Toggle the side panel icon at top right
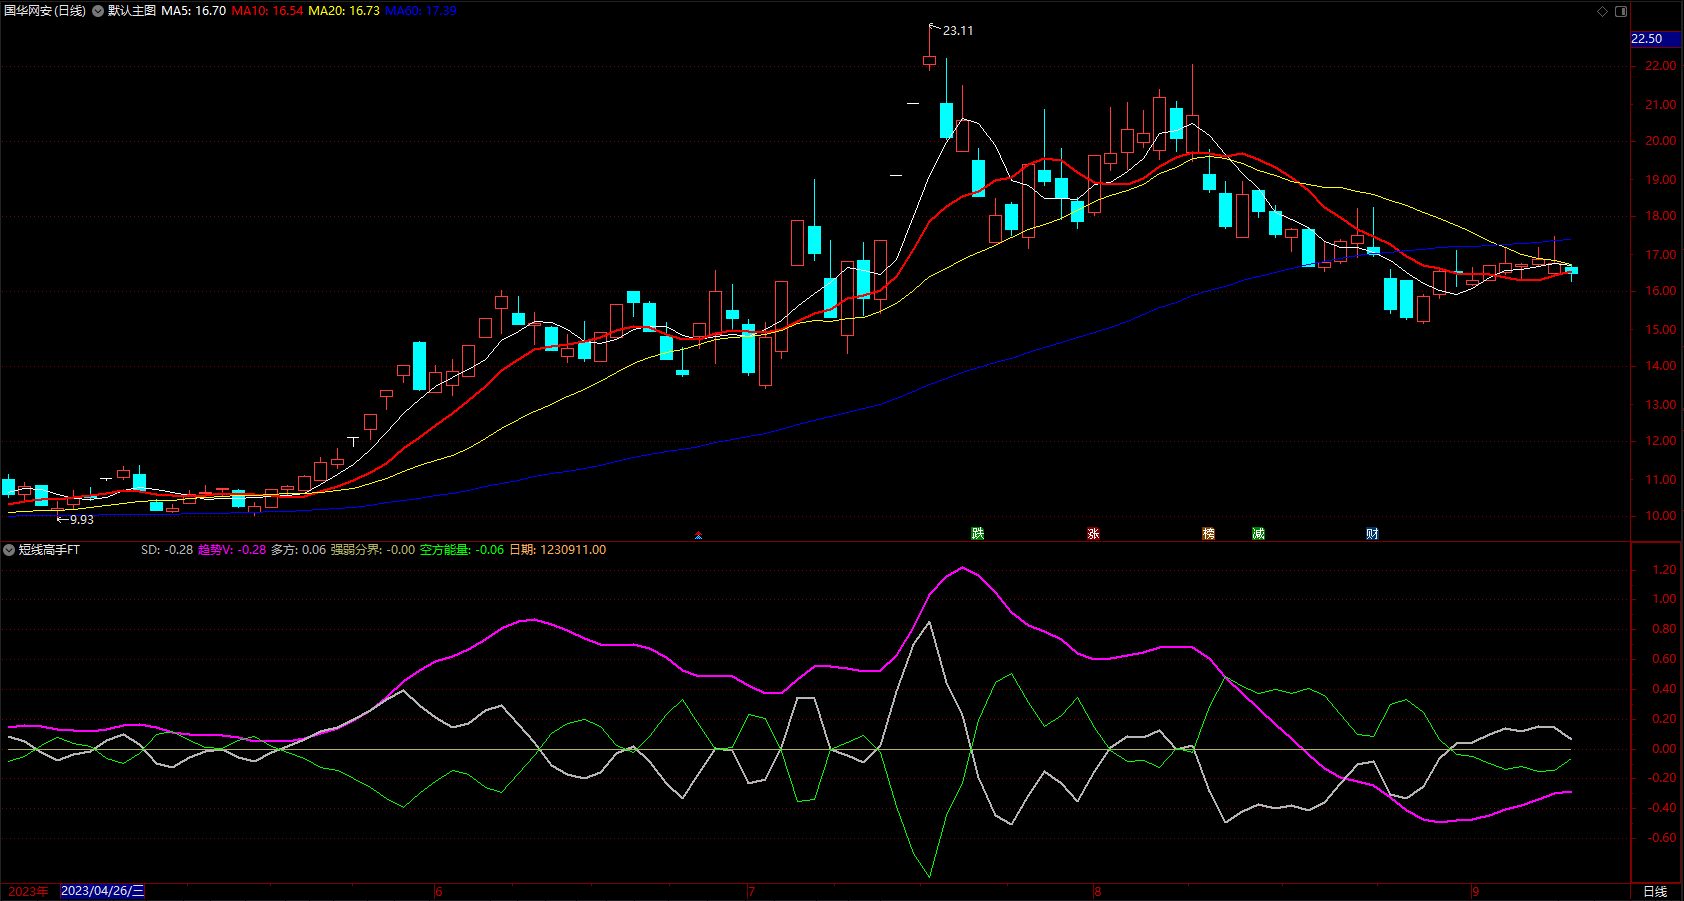This screenshot has width=1684, height=901. coord(1621,11)
